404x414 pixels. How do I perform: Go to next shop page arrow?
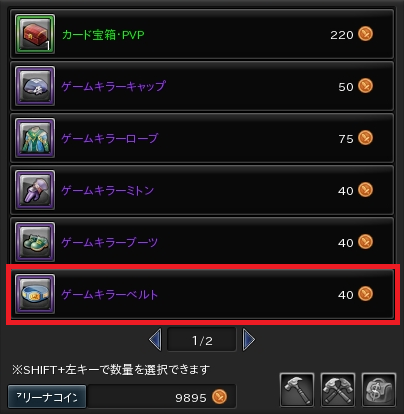(249, 340)
